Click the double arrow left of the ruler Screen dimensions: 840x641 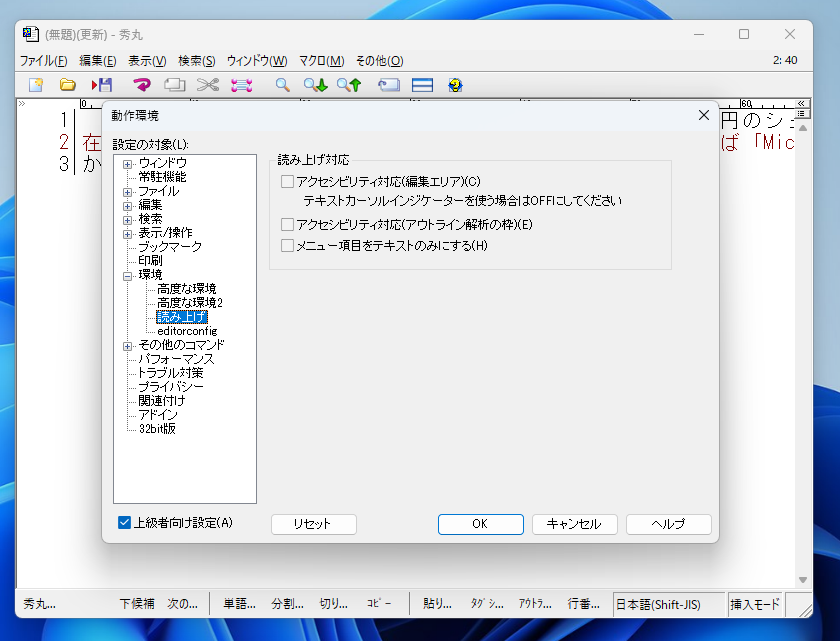[22, 103]
